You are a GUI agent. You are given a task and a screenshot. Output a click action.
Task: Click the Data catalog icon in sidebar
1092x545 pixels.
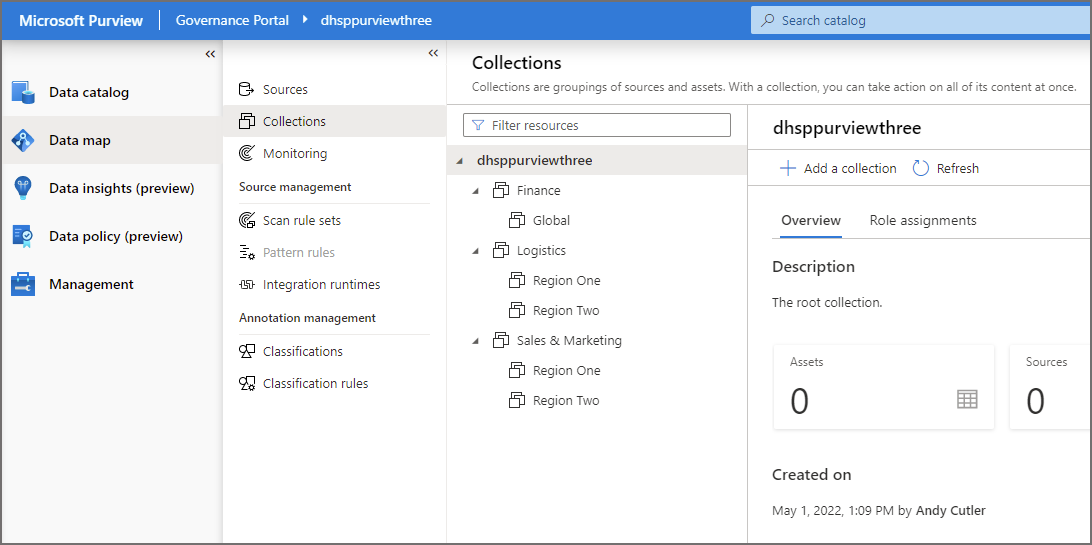tap(23, 92)
